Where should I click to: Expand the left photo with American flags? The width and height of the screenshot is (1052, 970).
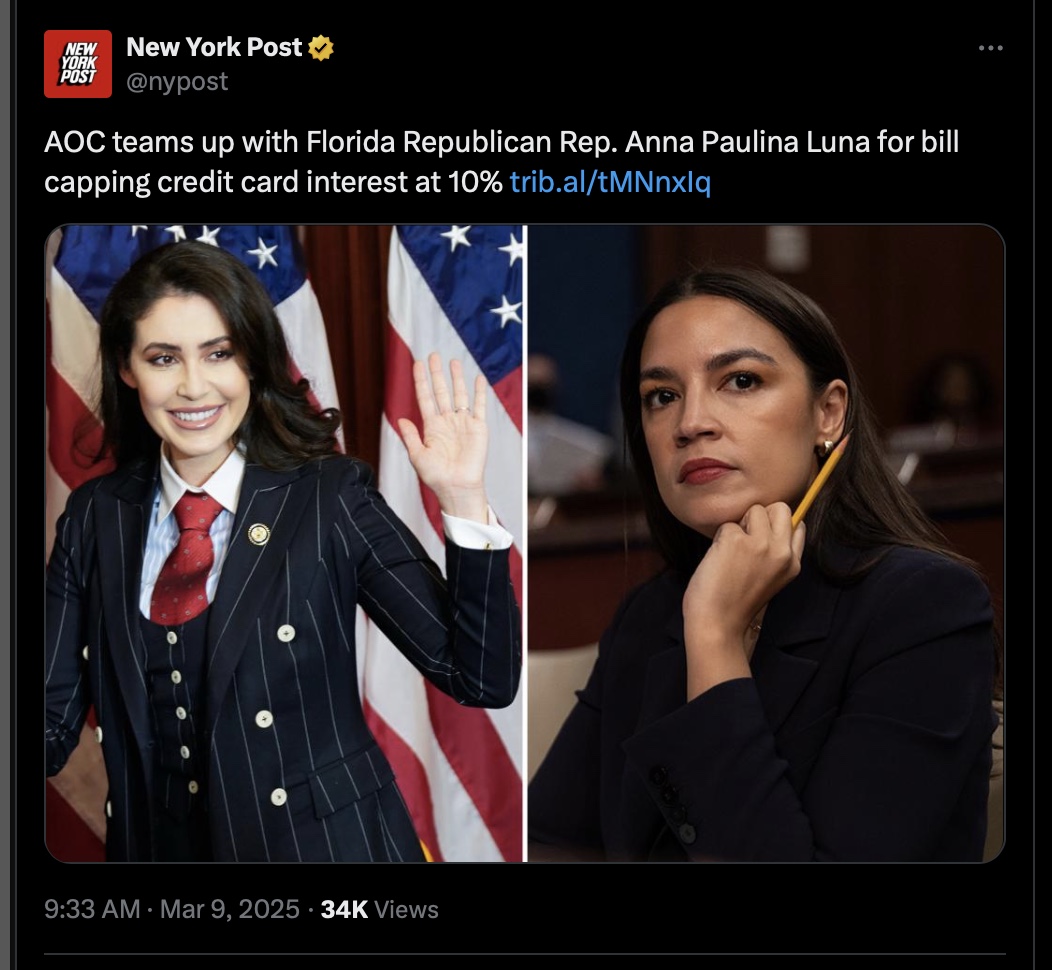[284, 543]
